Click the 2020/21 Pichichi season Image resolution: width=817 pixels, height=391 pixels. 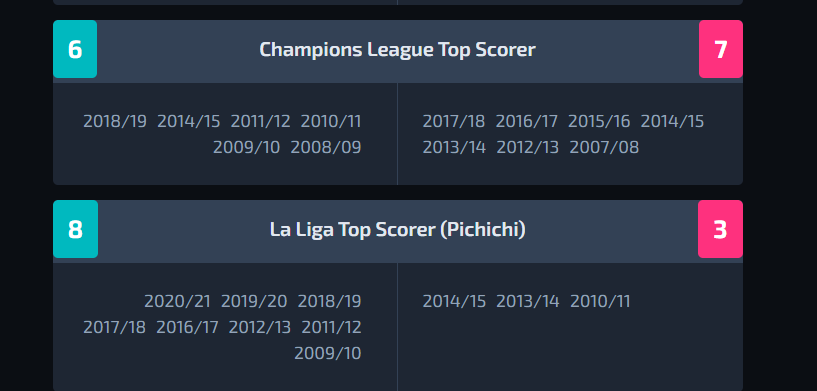click(x=177, y=301)
